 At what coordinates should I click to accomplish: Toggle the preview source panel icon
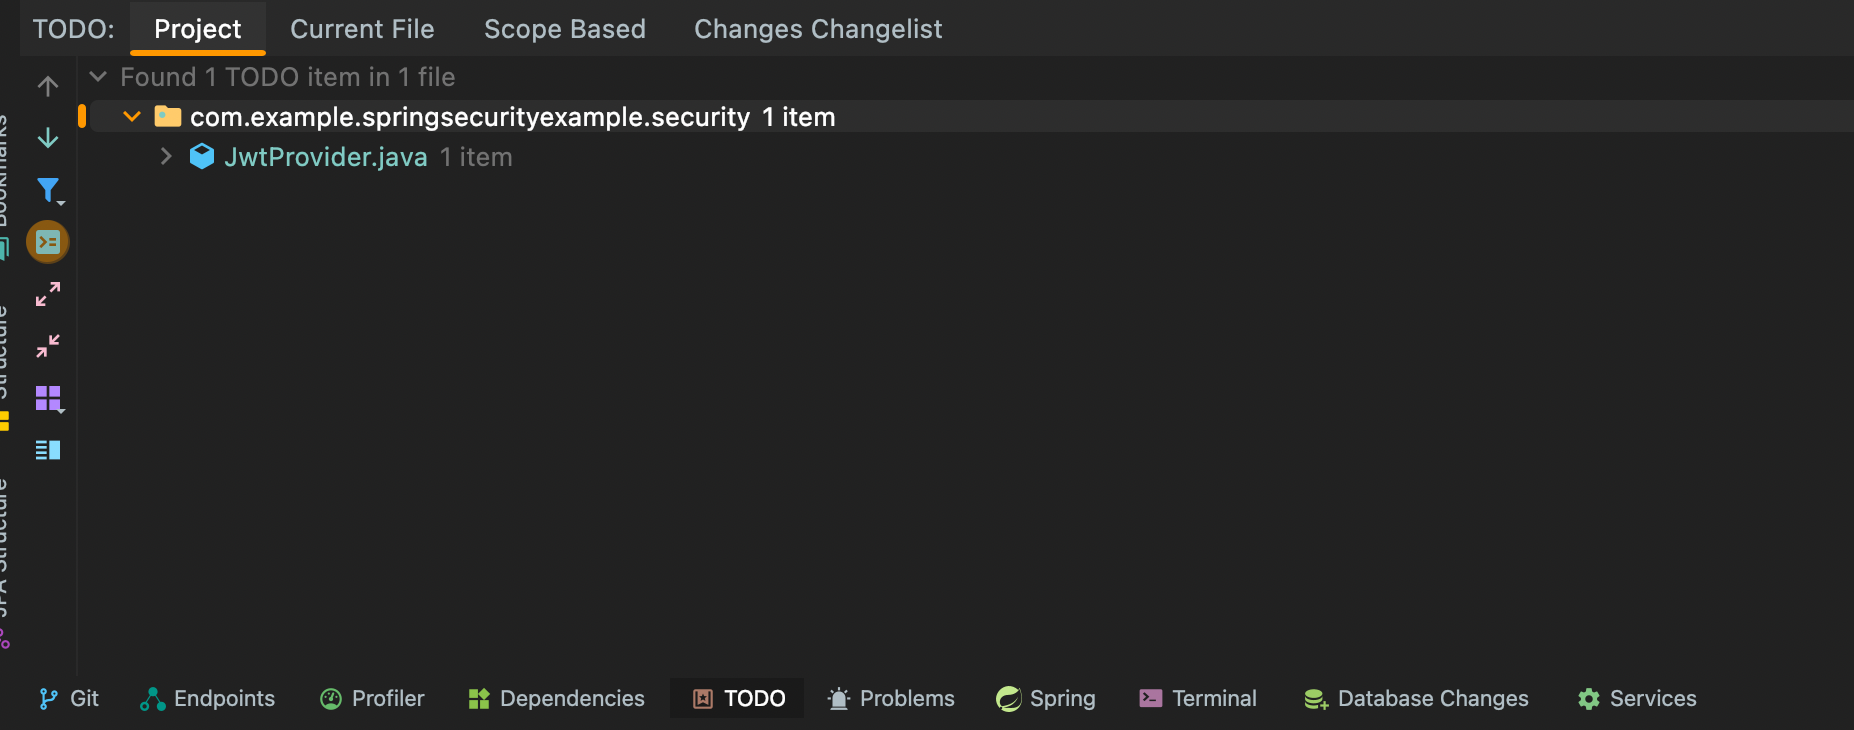47,450
